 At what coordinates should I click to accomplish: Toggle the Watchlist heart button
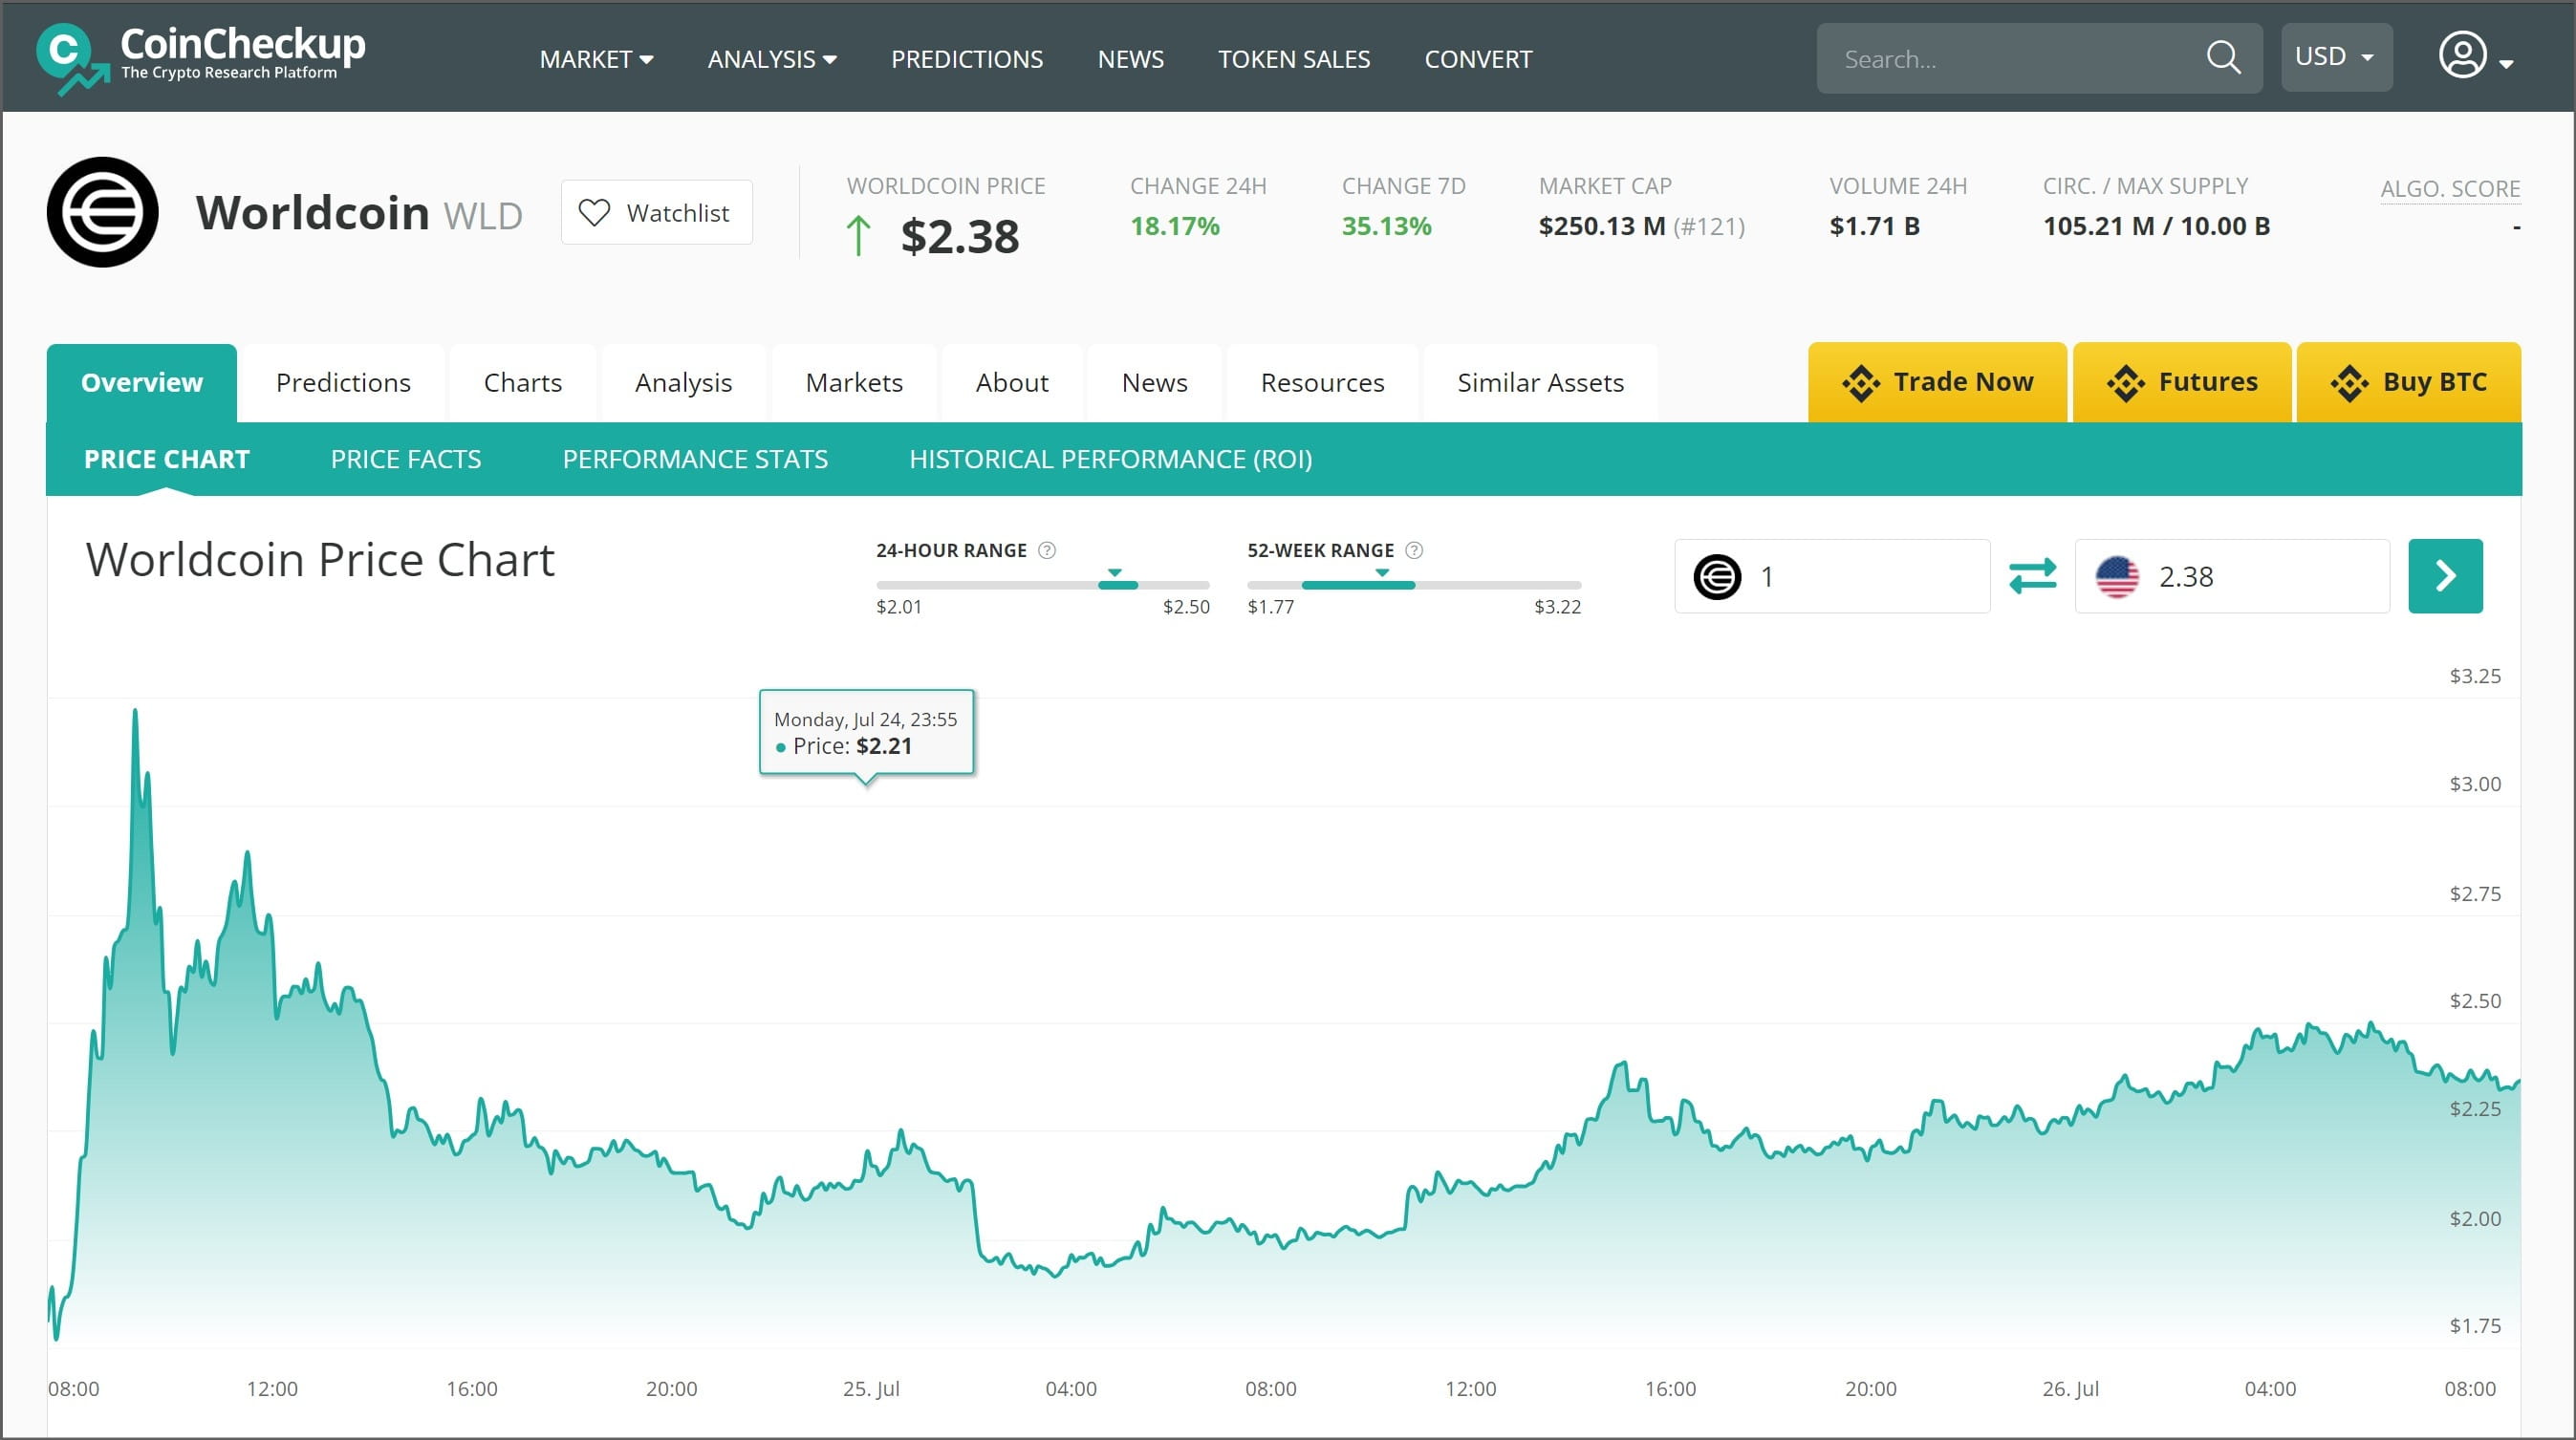(656, 212)
